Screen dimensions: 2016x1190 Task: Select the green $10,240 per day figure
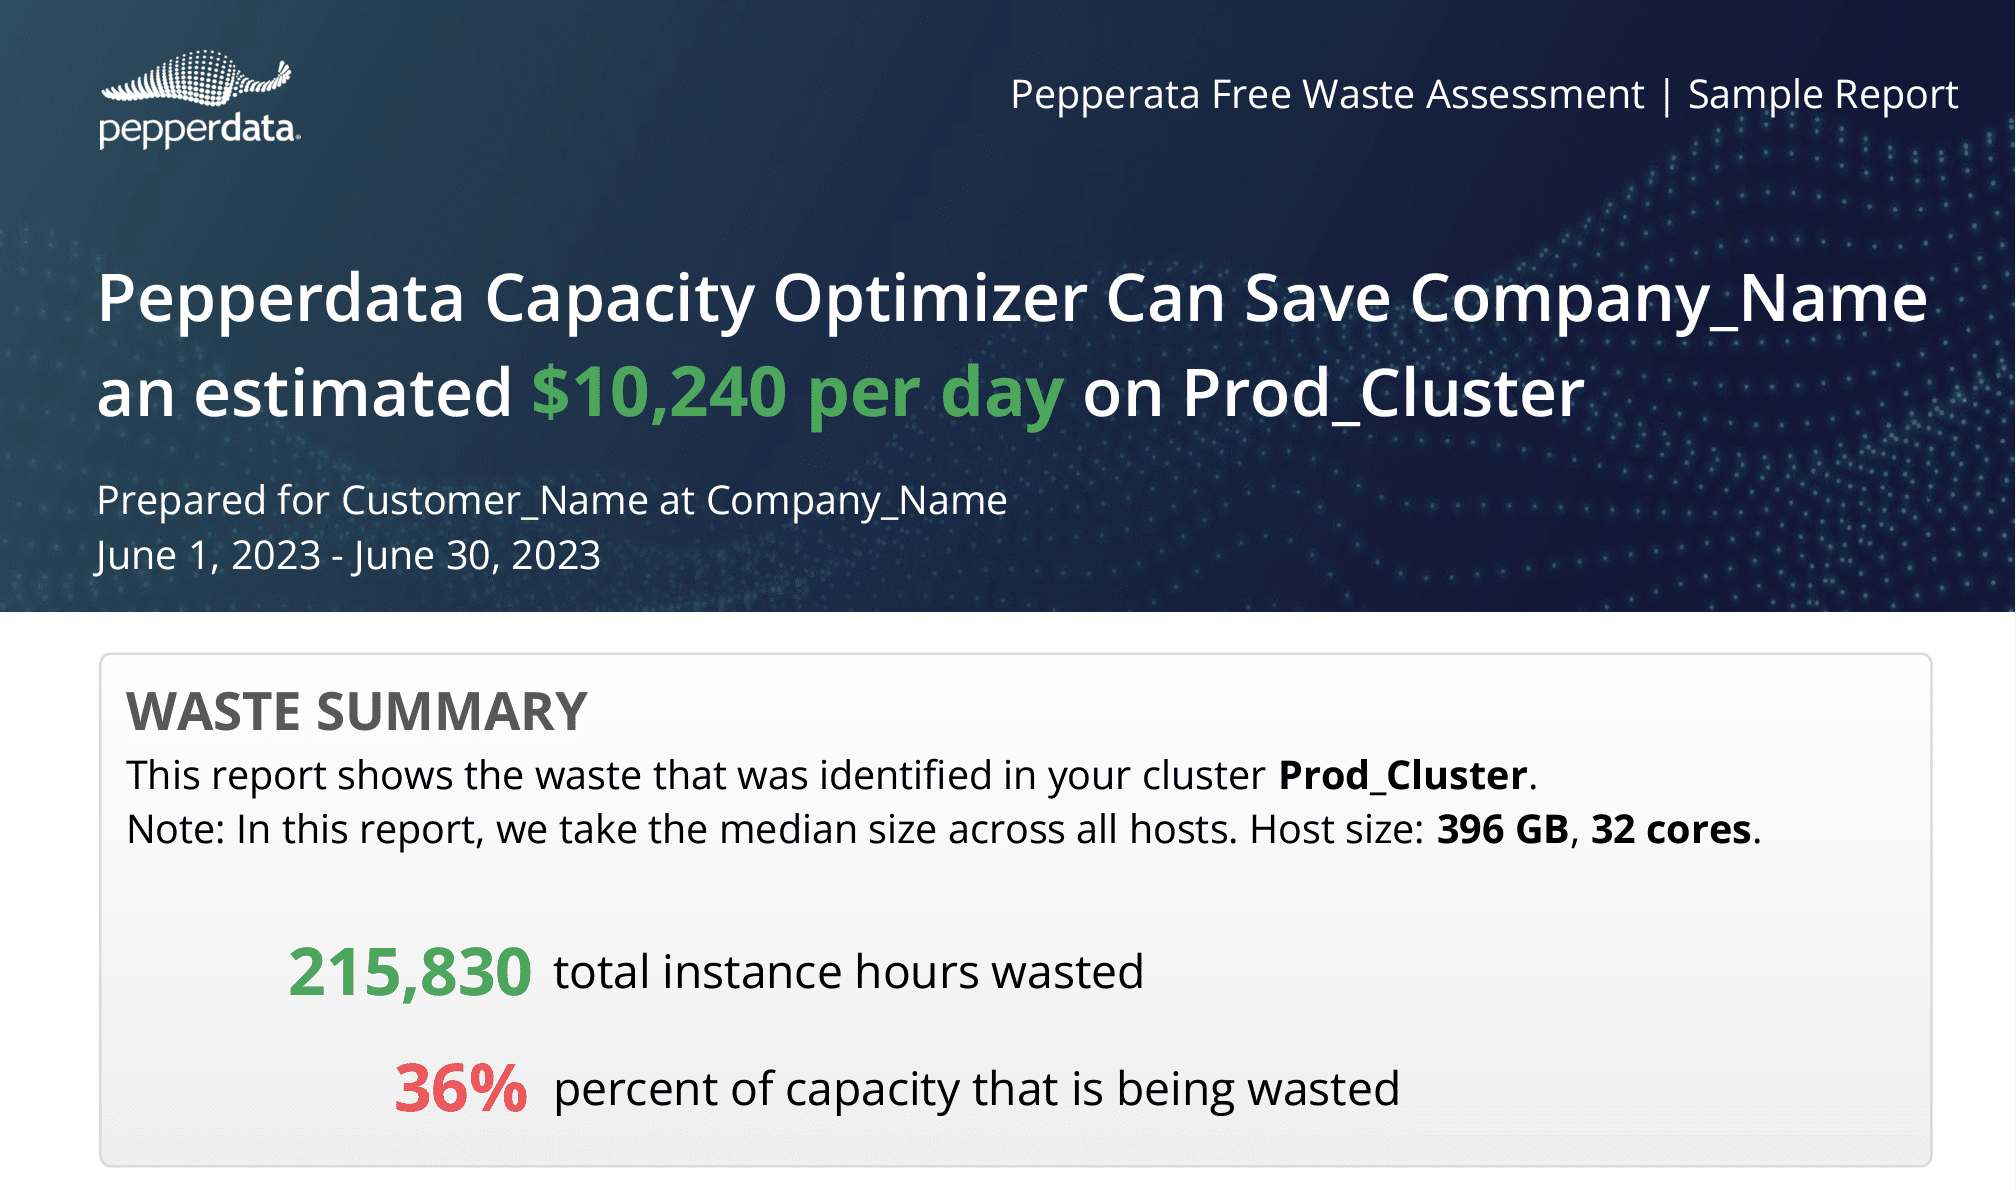coord(797,393)
